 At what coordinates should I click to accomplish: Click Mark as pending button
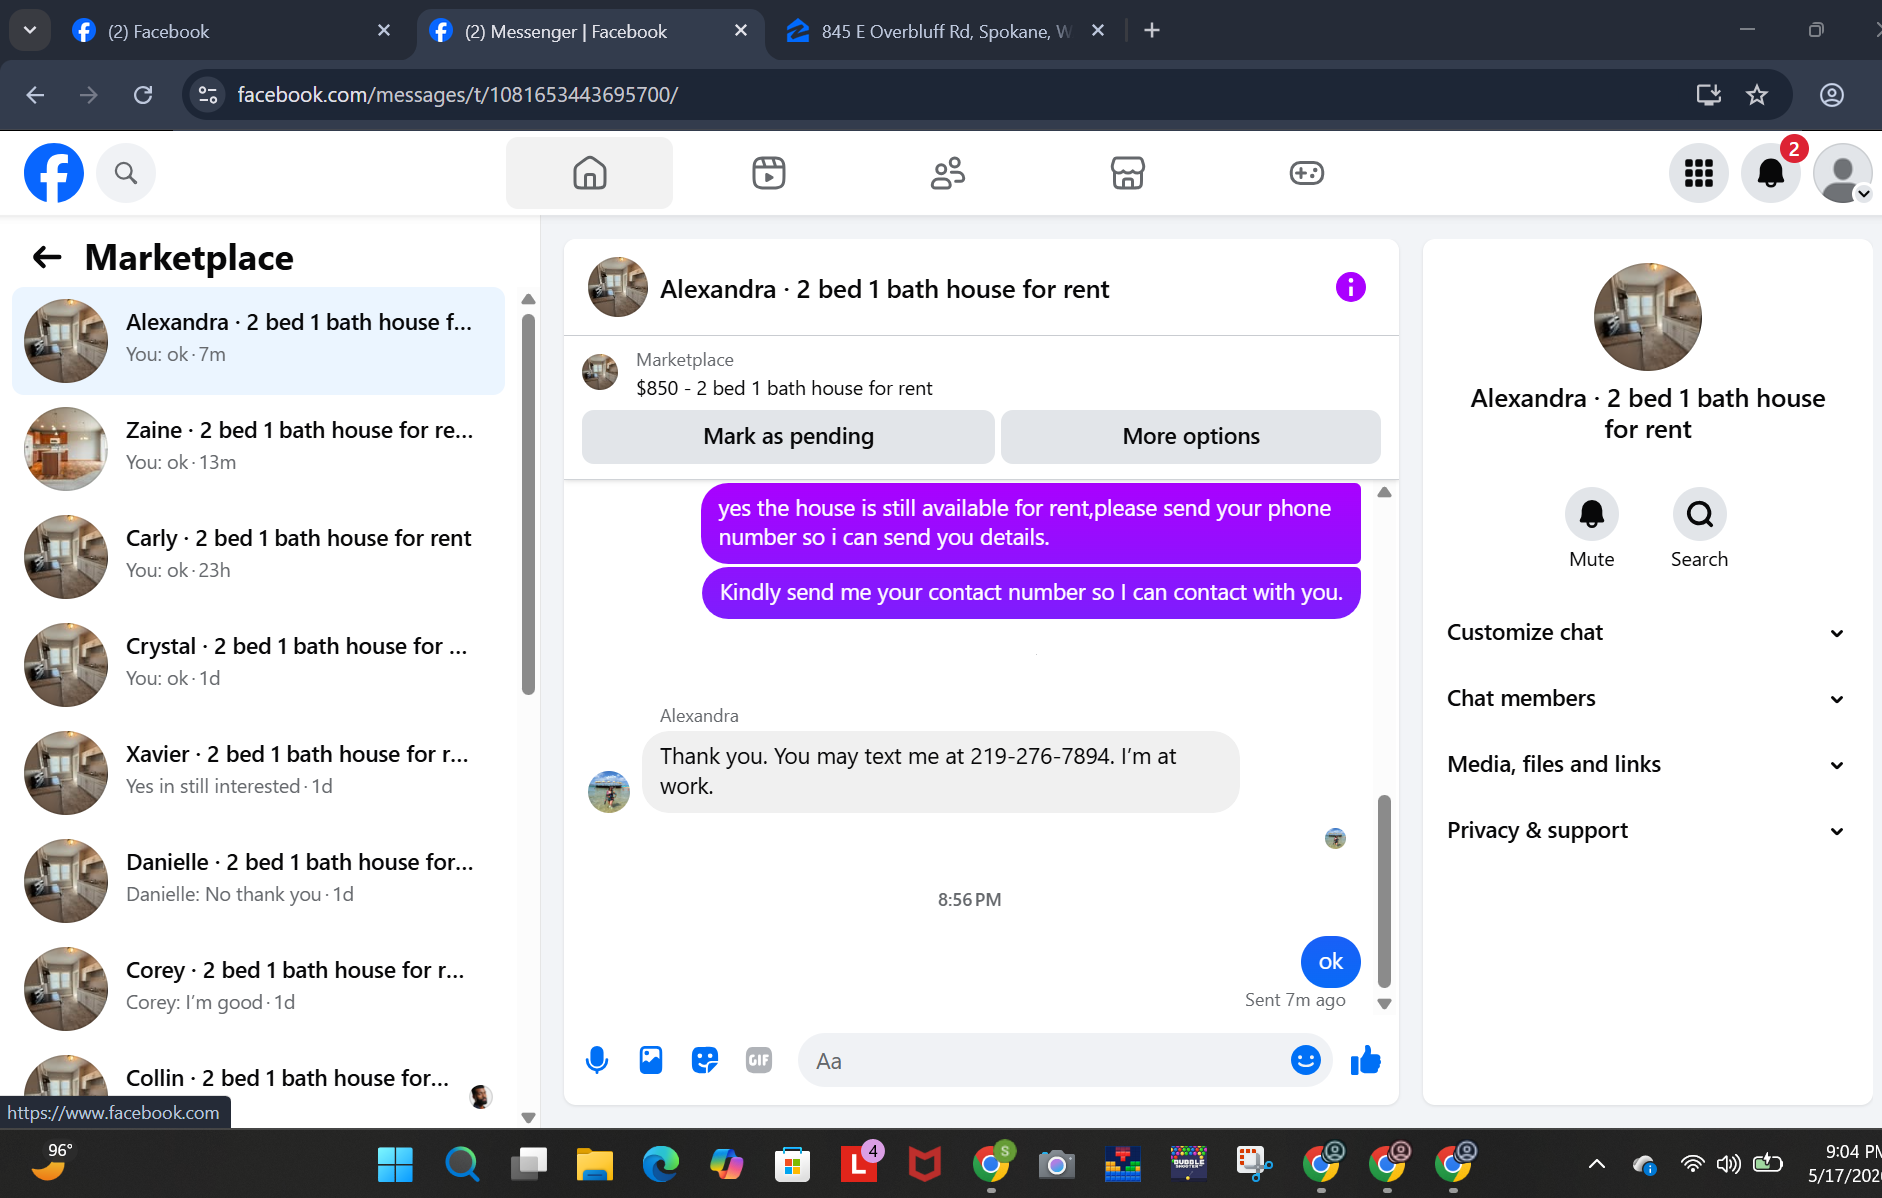(788, 437)
